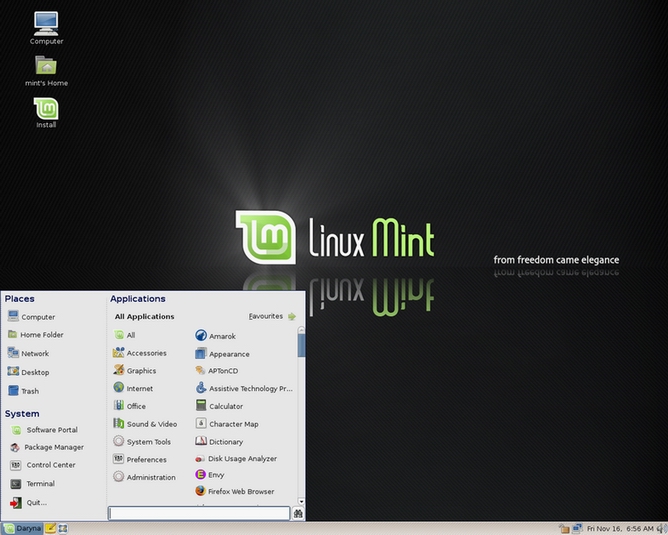668x535 pixels.
Task: Open the yellow sticky notes panel icon
Action: pyautogui.click(x=50, y=529)
